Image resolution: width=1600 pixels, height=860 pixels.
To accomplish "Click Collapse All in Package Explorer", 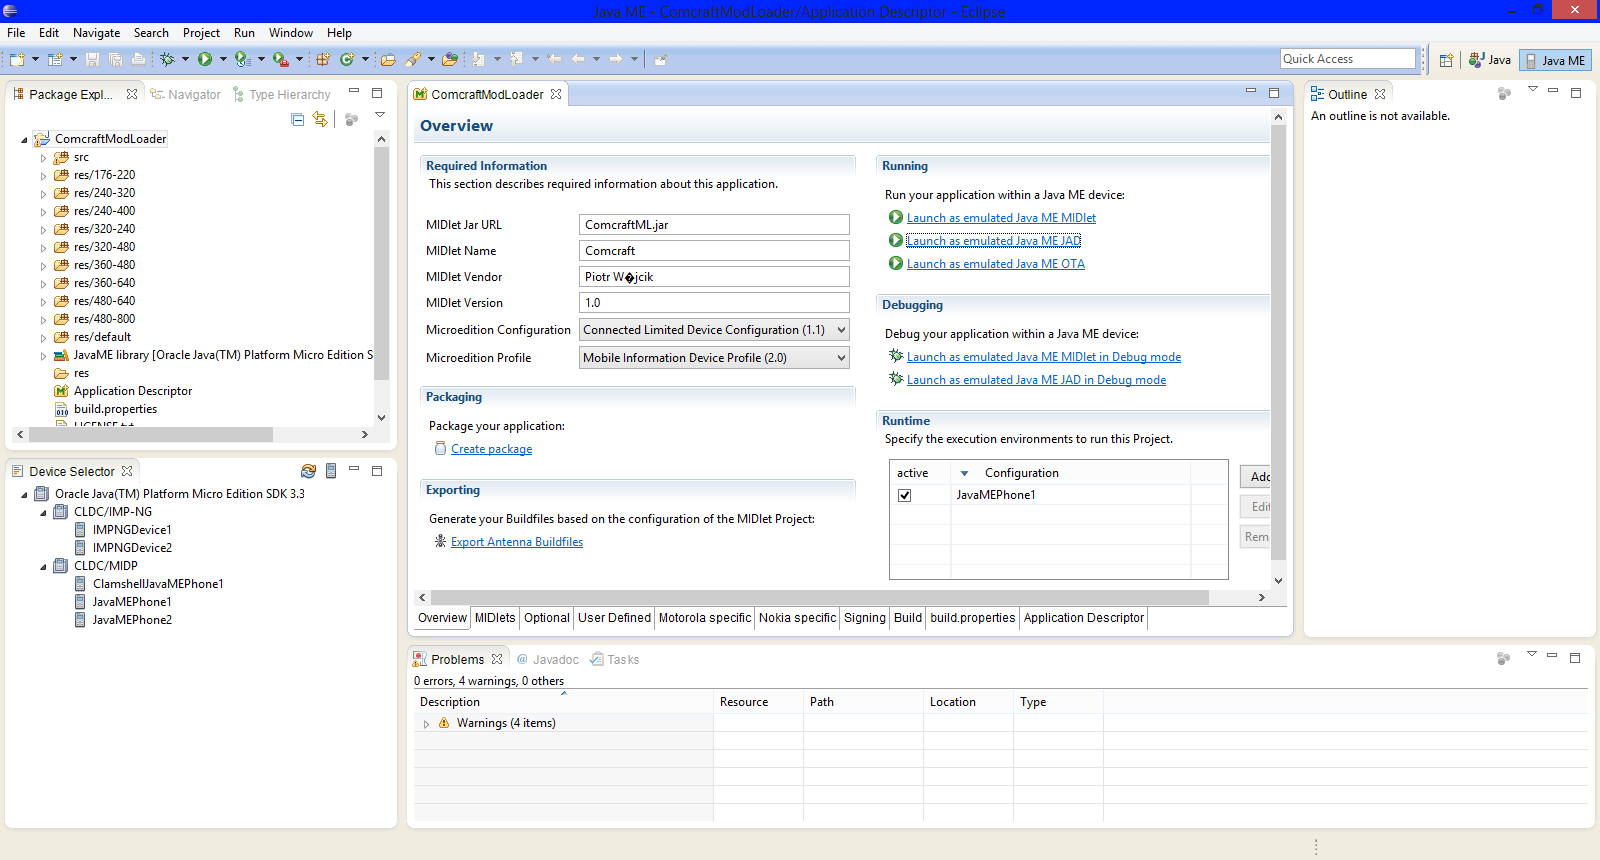I will click(x=297, y=120).
